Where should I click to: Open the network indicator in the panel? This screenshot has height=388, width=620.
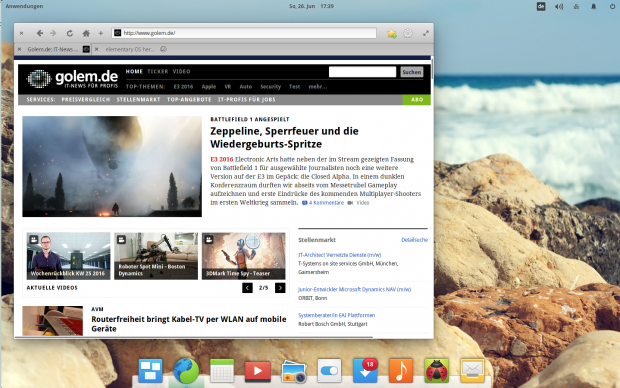576,6
